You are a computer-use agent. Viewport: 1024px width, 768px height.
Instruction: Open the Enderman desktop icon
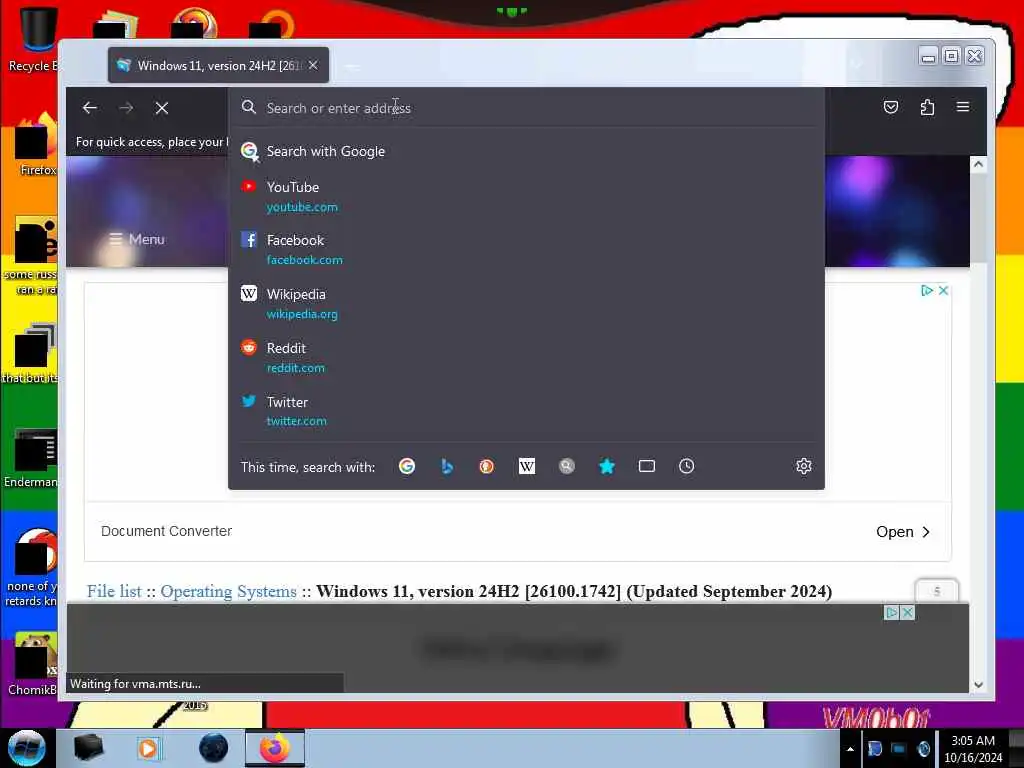pos(31,458)
